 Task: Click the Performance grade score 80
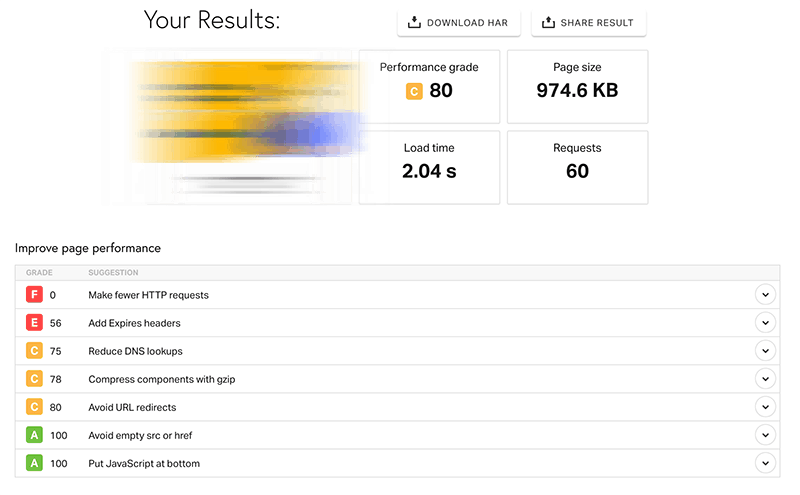pyautogui.click(x=441, y=91)
